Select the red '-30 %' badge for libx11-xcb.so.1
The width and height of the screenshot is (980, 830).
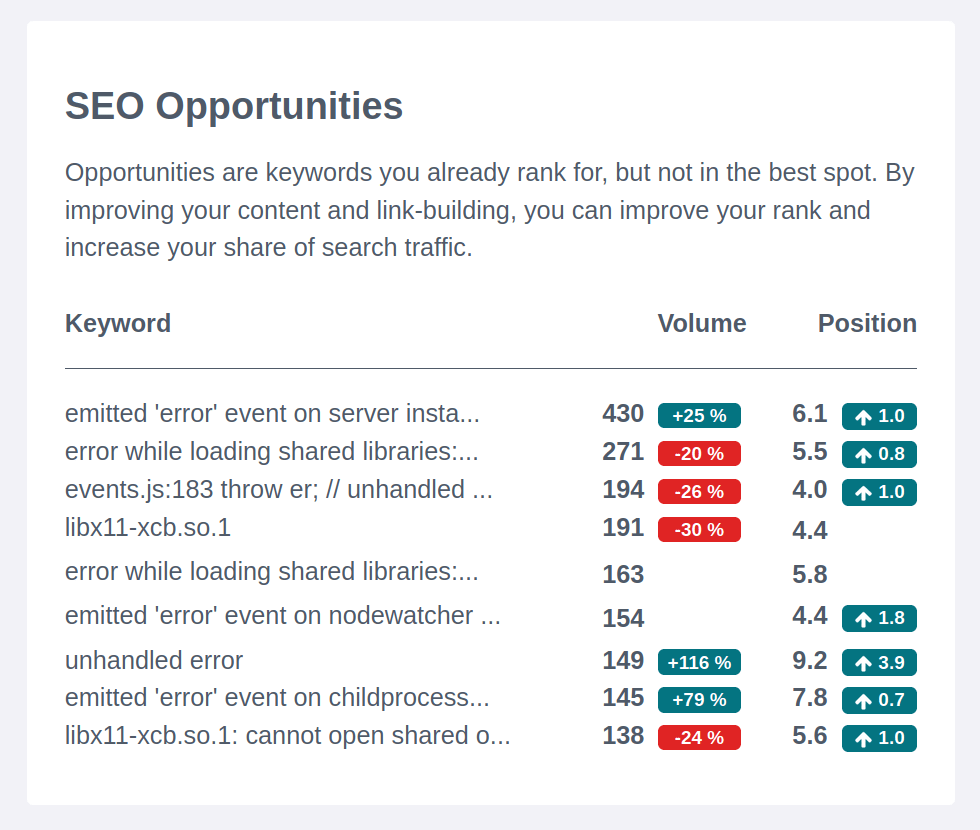[699, 530]
